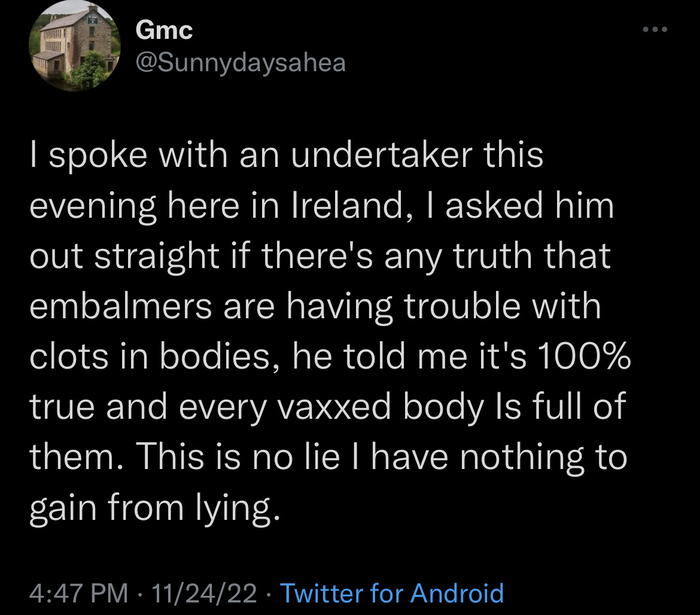Open the Twitter for Android source link
Screen dimensions: 700x615
click(392, 593)
